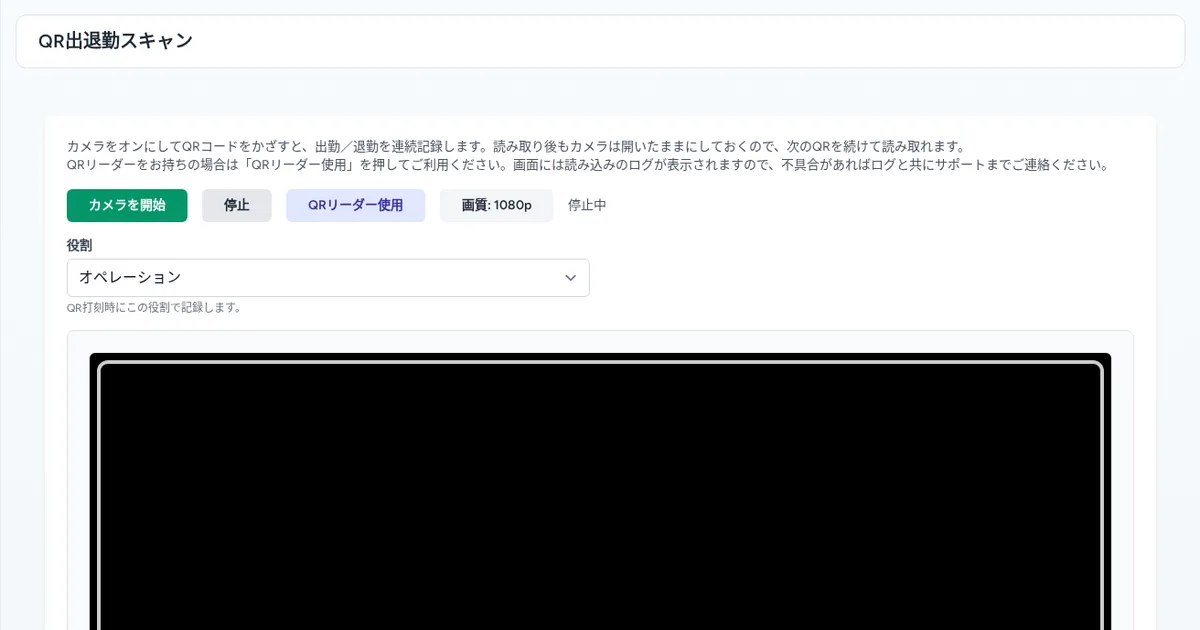The image size is (1200, 630).
Task: Focus the role selection input field
Action: point(328,277)
